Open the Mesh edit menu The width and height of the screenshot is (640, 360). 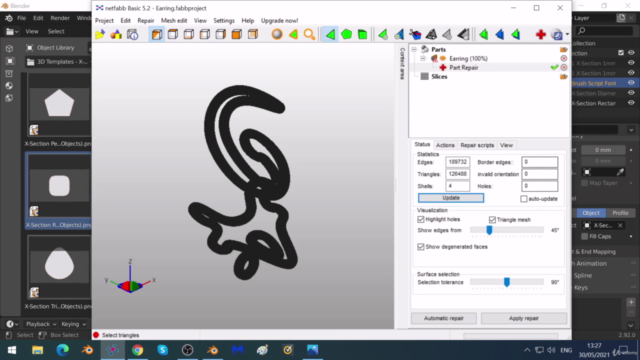click(x=174, y=20)
